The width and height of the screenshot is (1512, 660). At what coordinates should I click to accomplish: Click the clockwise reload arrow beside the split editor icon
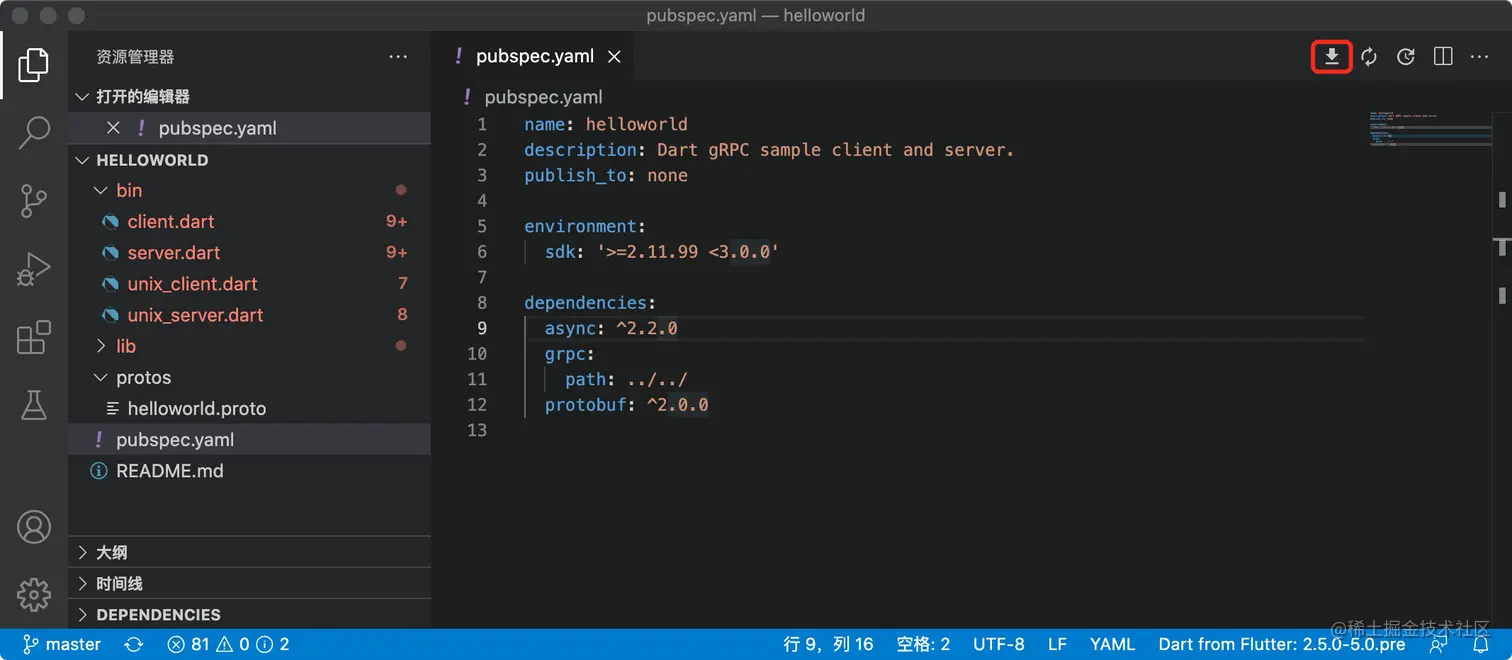click(x=1405, y=57)
